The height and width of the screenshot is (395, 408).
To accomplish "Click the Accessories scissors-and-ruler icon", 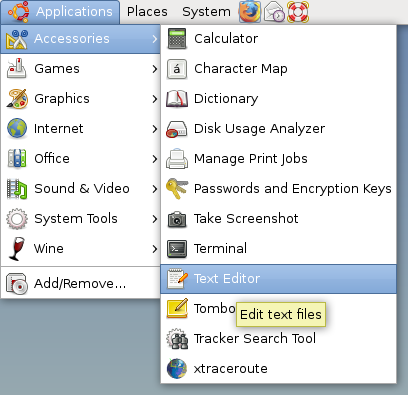I will tap(17, 39).
